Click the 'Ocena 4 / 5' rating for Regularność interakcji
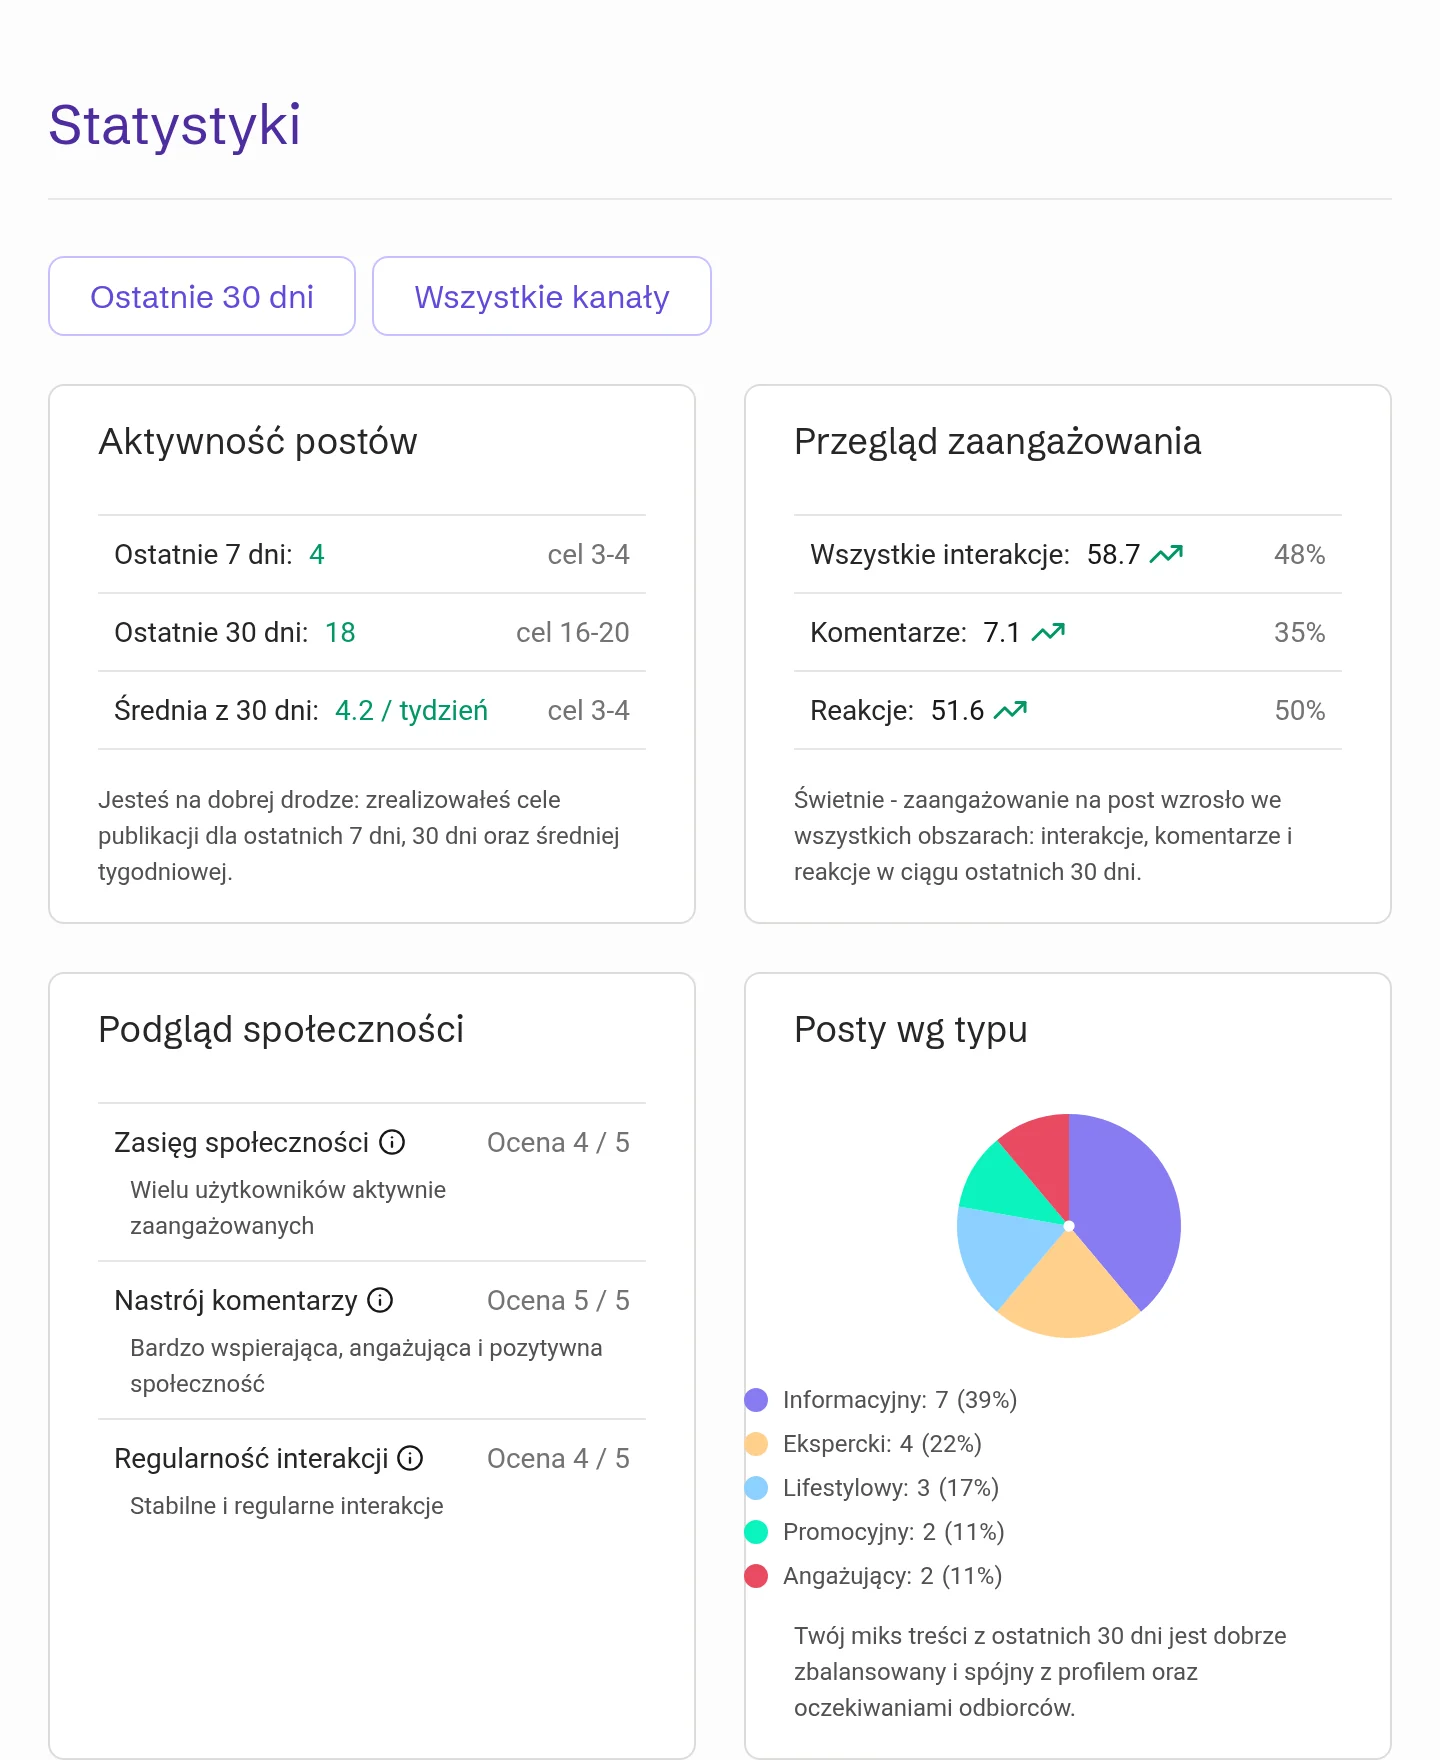1440x1760 pixels. 558,1458
